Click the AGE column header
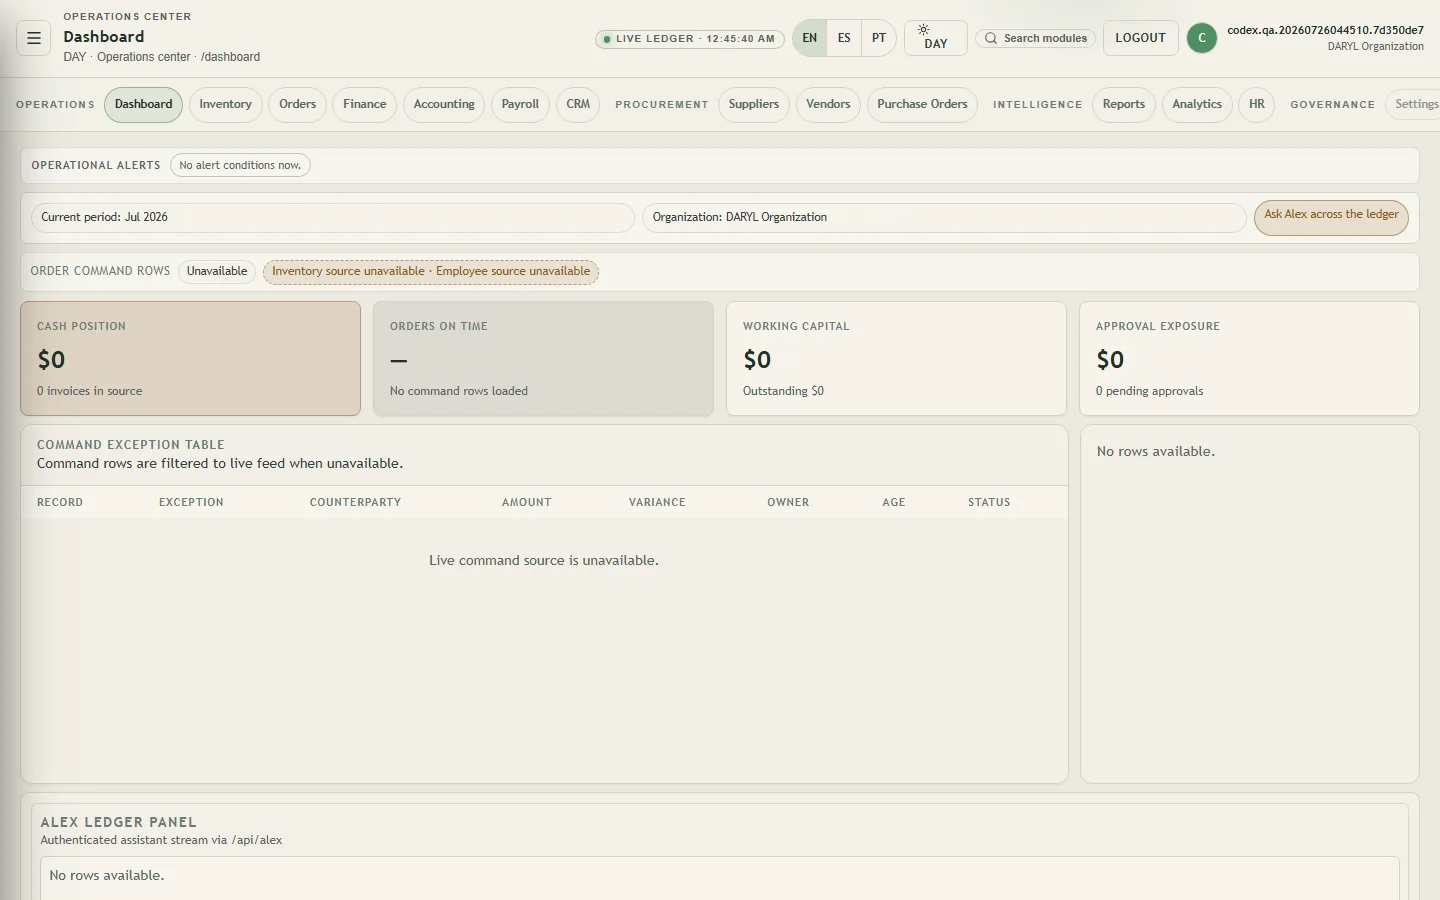The width and height of the screenshot is (1440, 900). coord(894,502)
